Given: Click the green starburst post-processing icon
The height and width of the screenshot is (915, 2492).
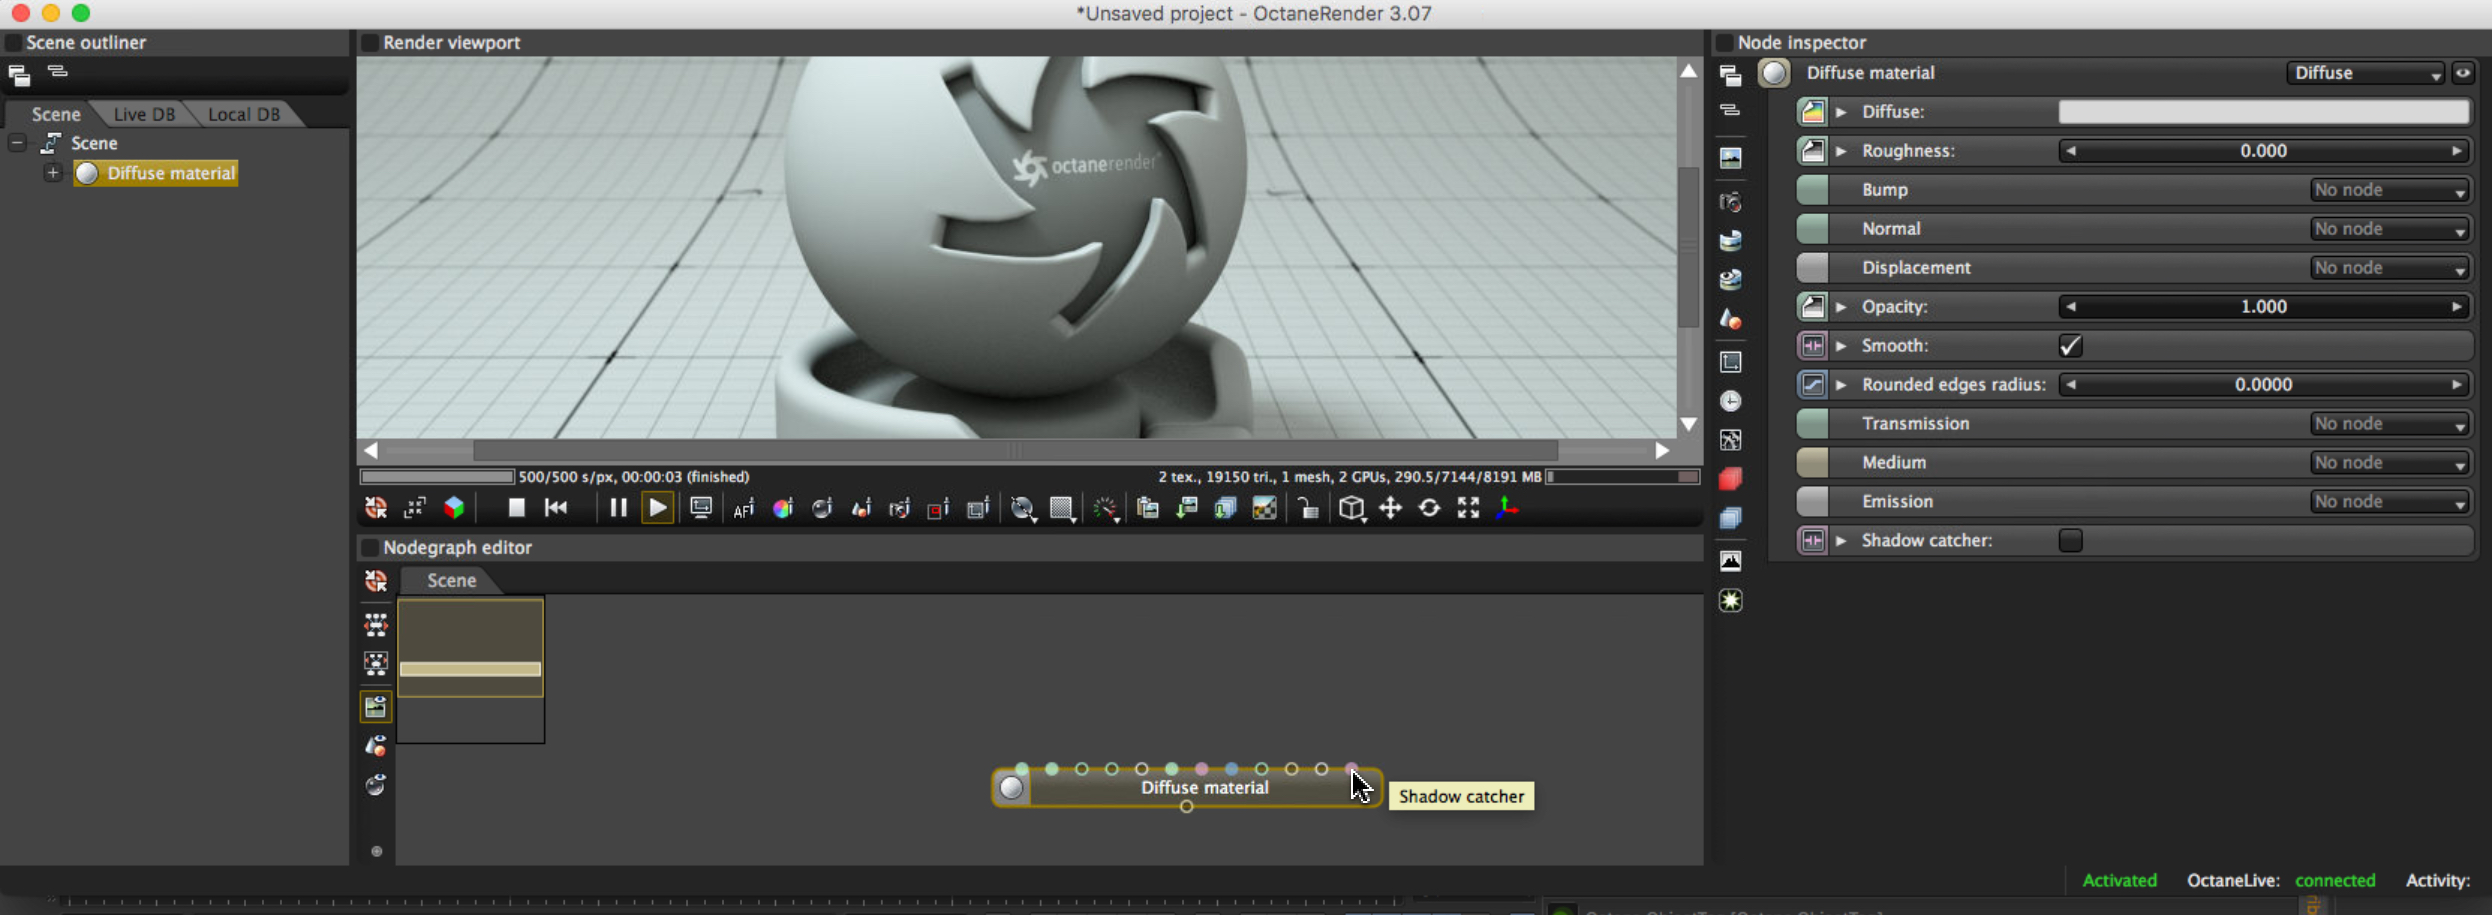Looking at the screenshot, I should pyautogui.click(x=1731, y=600).
